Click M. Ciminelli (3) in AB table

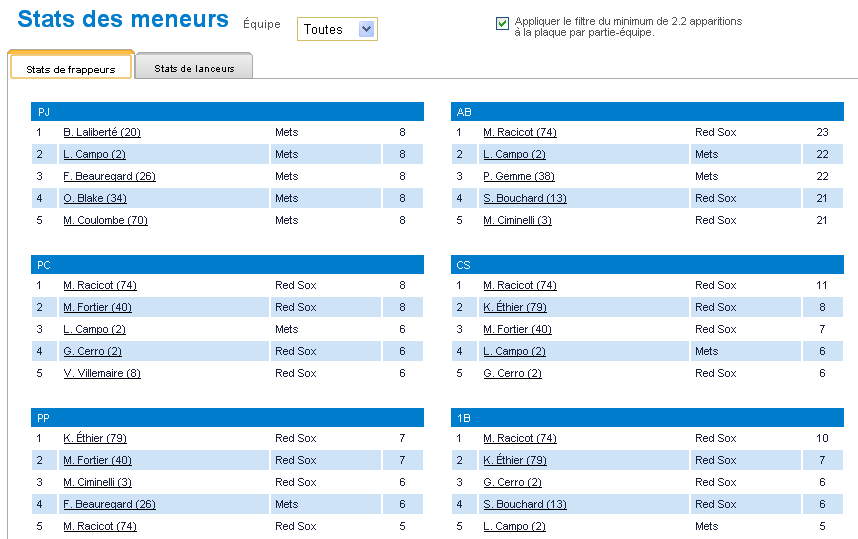pyautogui.click(x=517, y=220)
